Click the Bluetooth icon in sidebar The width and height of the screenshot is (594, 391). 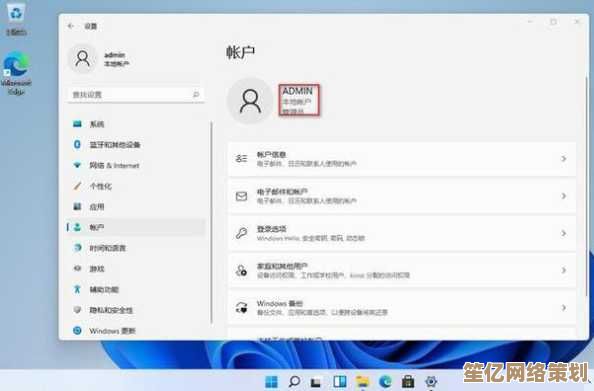(77, 144)
